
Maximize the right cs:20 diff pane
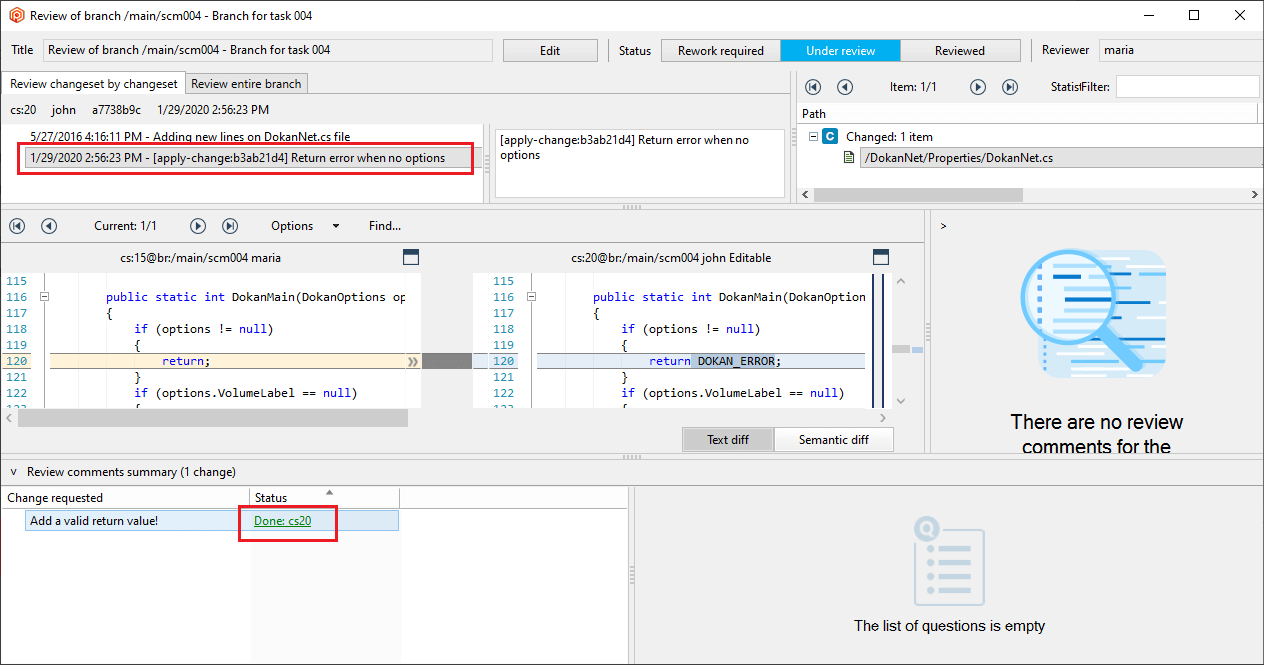pos(881,257)
